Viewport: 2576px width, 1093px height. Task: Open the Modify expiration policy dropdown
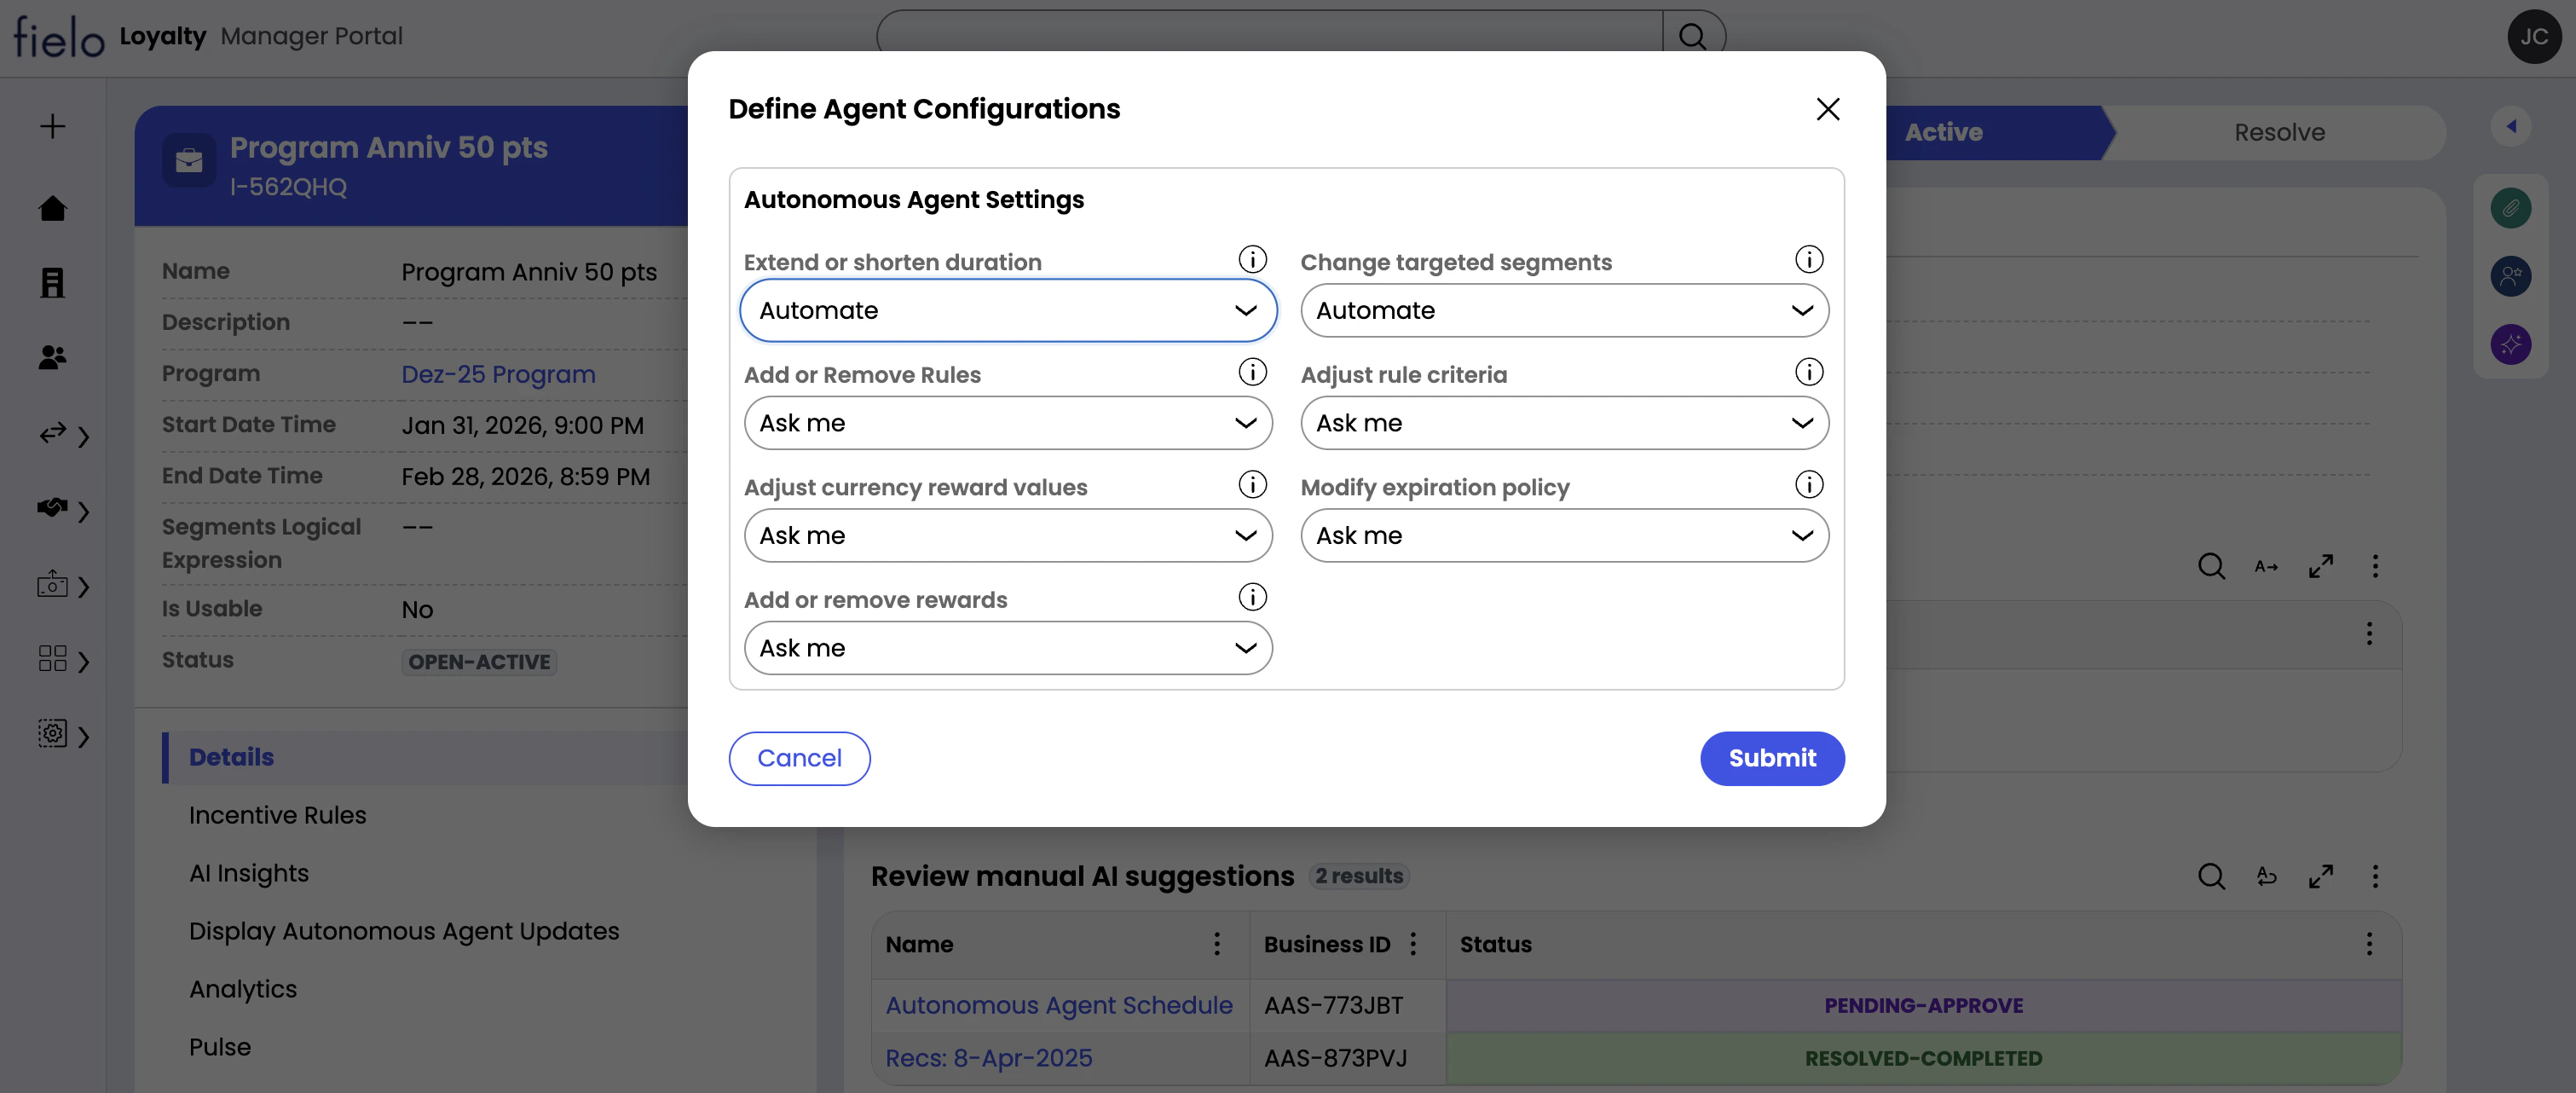[x=1563, y=536]
